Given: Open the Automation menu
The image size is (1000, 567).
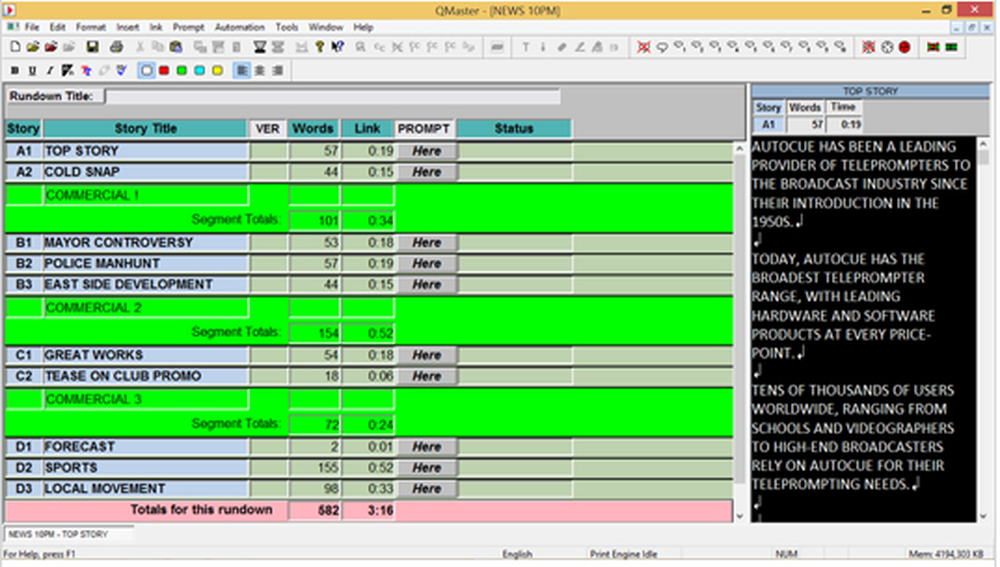Looking at the screenshot, I should (239, 27).
